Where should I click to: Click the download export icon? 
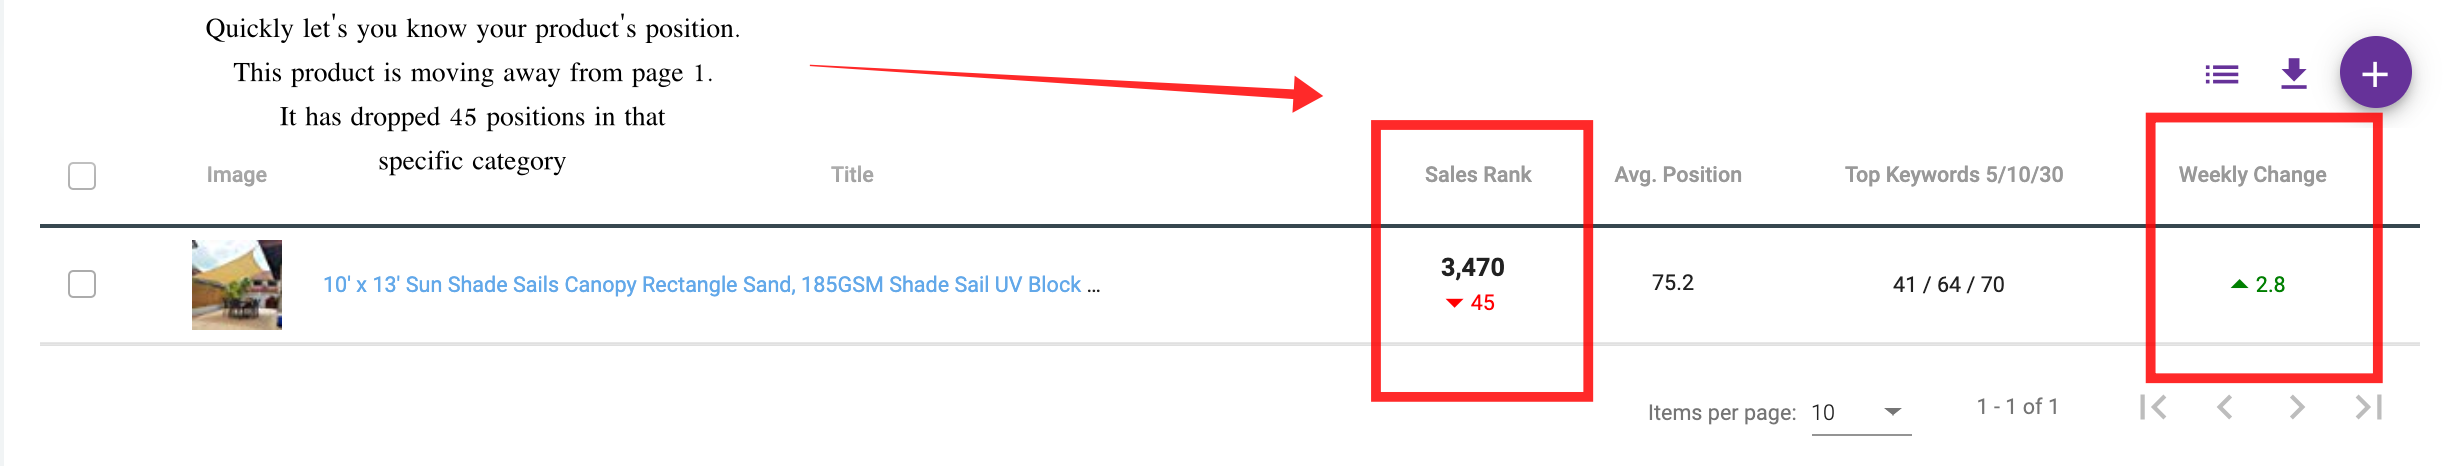click(2293, 74)
